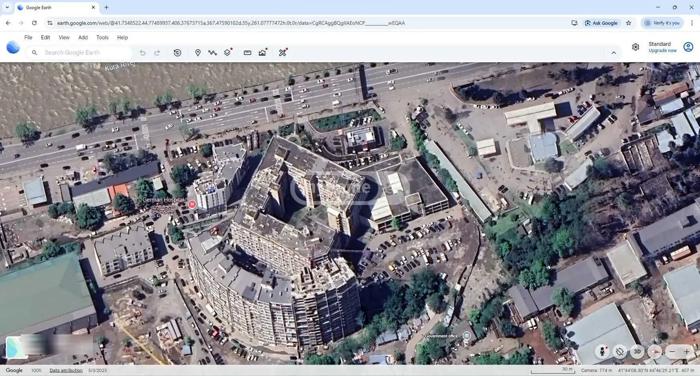Go forward in the browser
Viewport: 700px width, 376px height.
click(21, 23)
